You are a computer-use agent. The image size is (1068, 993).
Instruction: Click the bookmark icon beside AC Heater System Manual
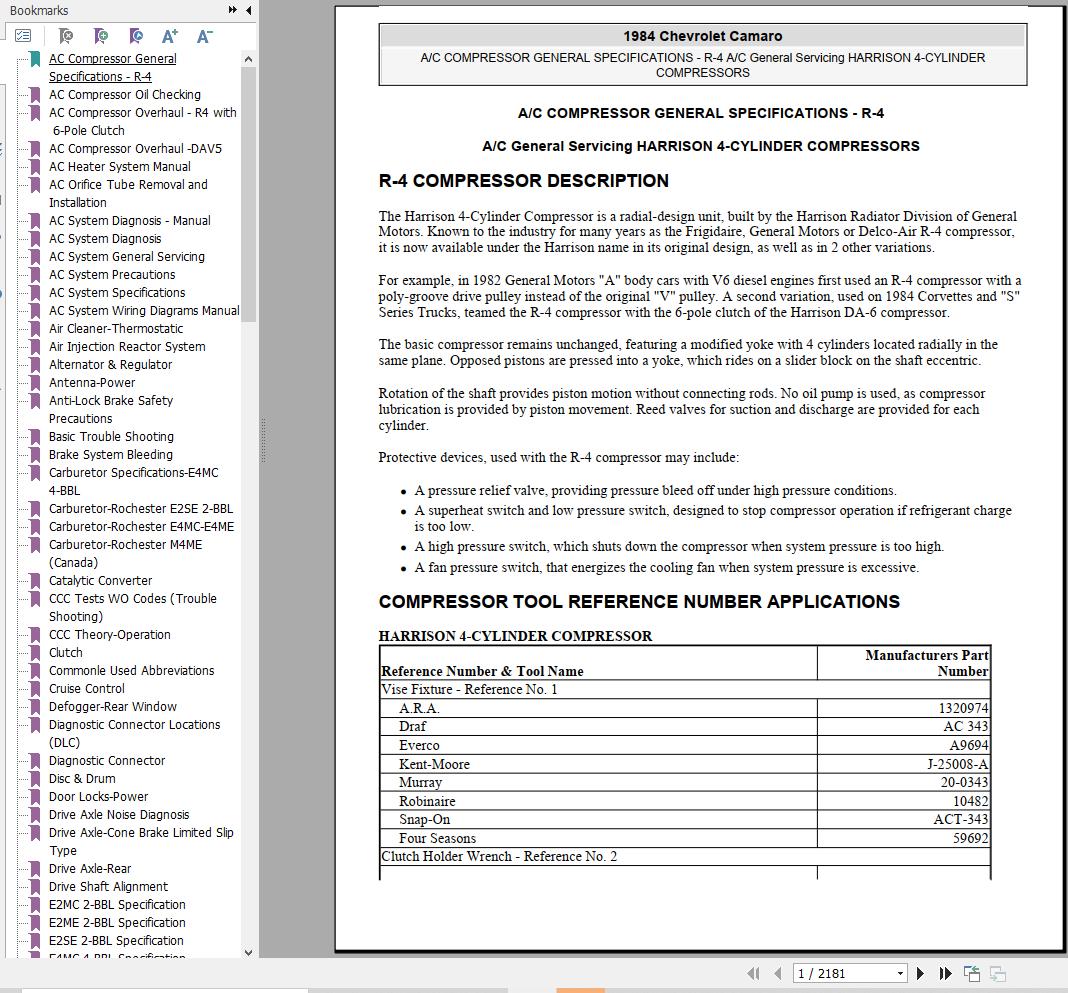(35, 167)
